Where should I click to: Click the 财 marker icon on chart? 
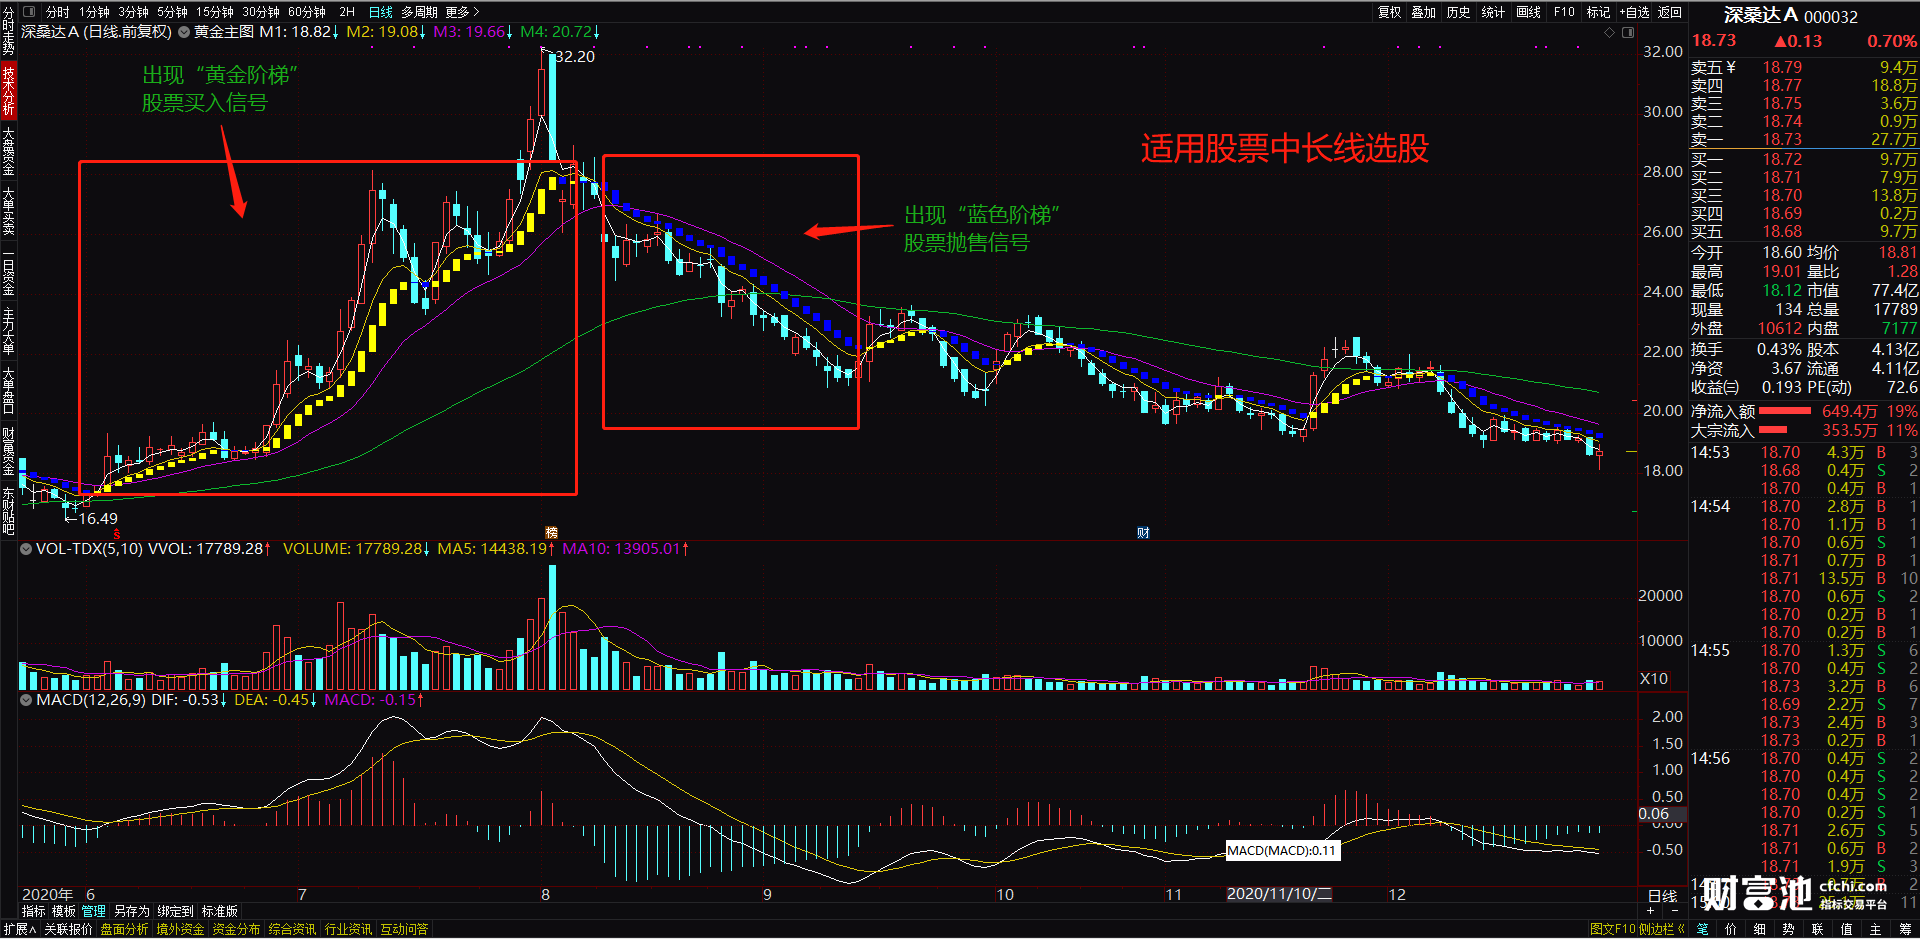1143,533
